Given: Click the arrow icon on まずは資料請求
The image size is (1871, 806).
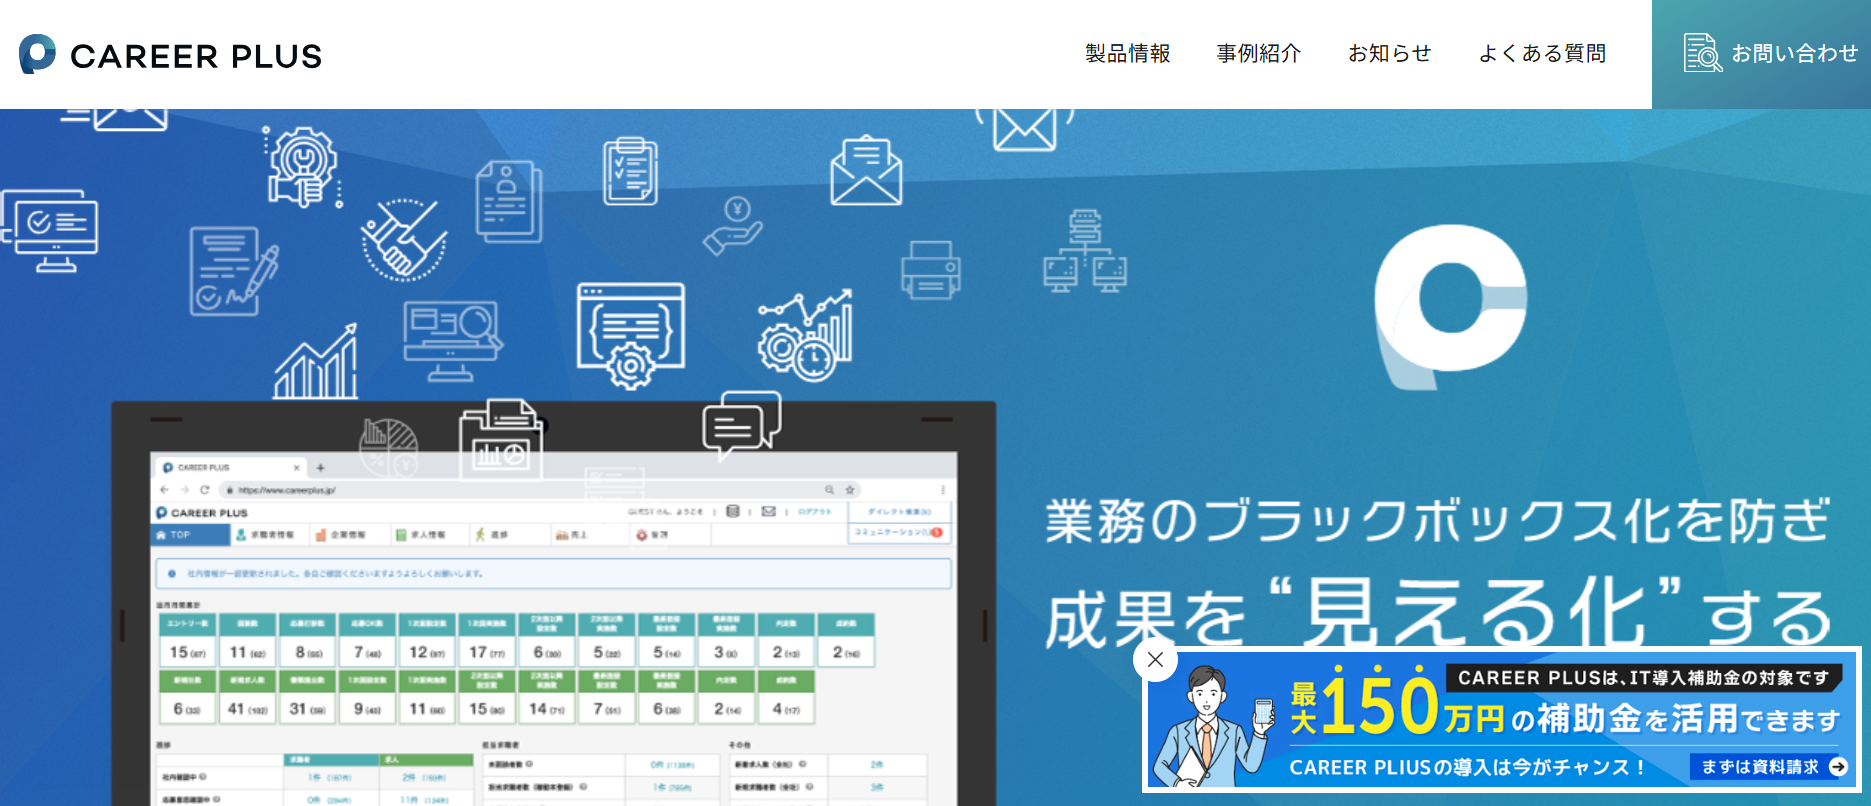Looking at the screenshot, I should (x=1838, y=767).
